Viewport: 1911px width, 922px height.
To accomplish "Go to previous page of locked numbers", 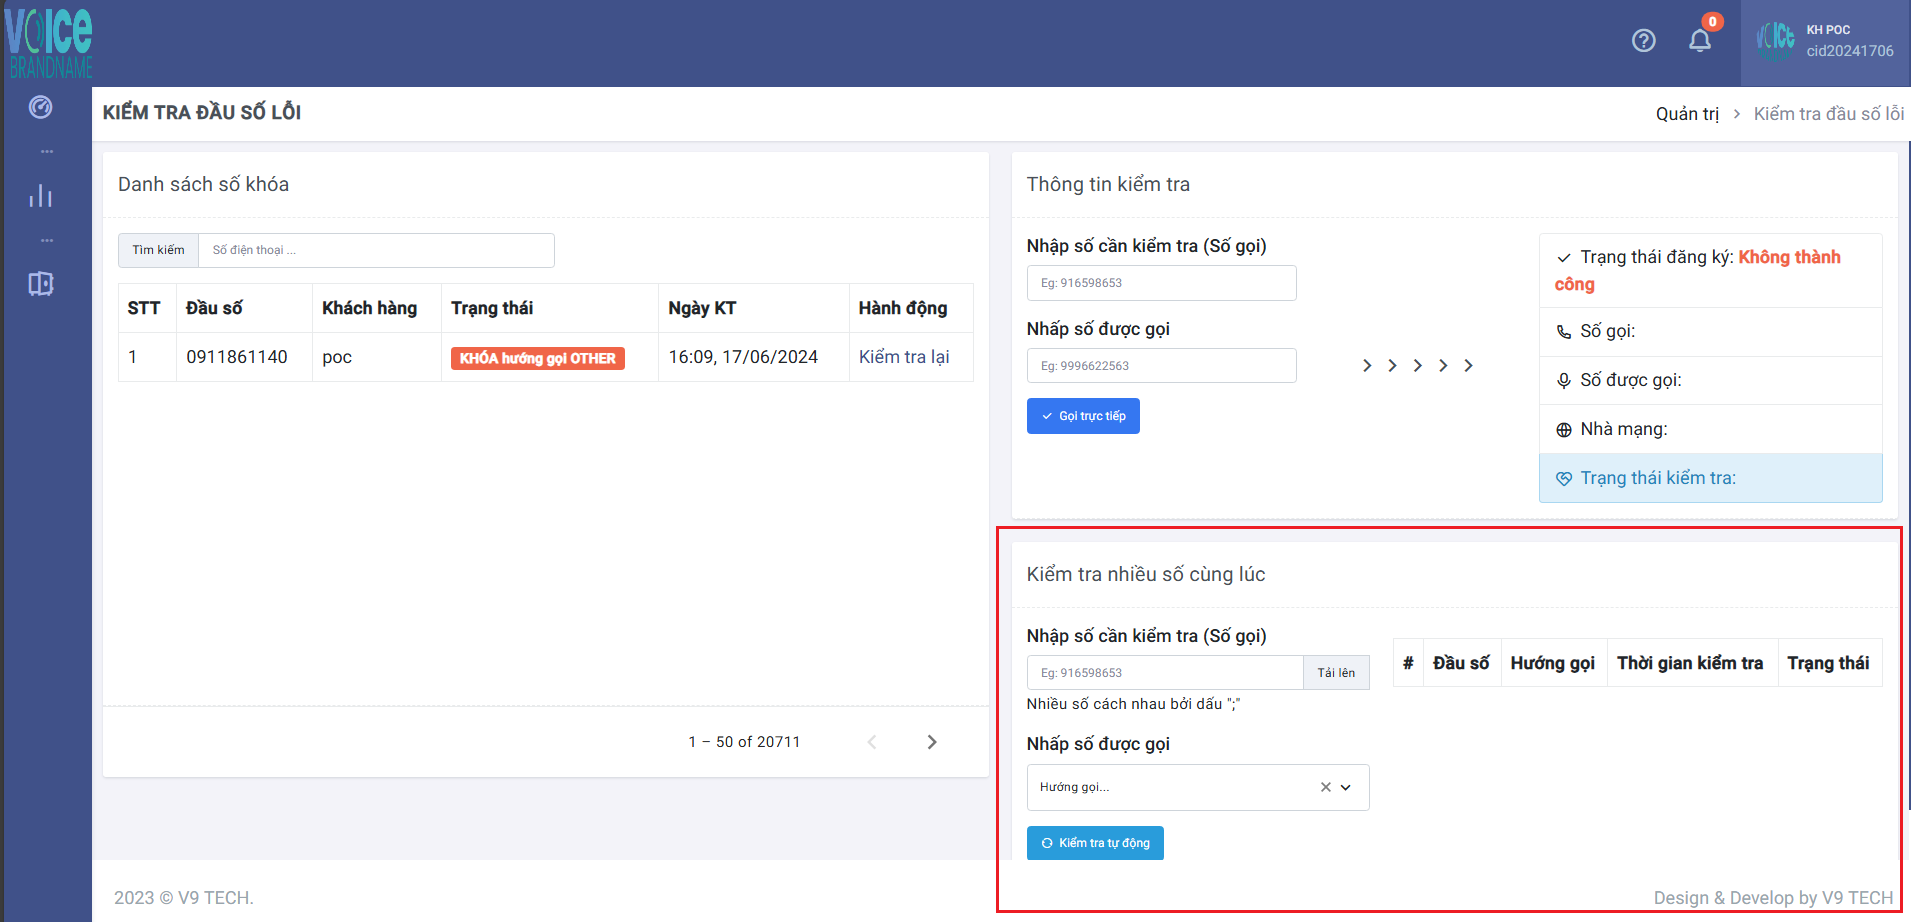I will click(872, 742).
